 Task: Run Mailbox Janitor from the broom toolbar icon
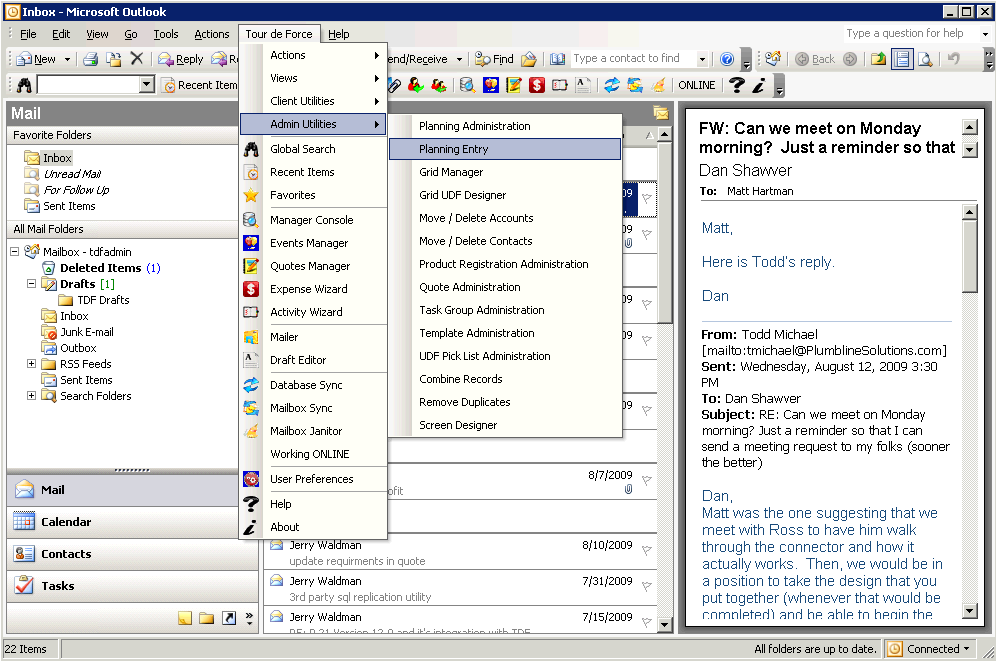point(658,84)
